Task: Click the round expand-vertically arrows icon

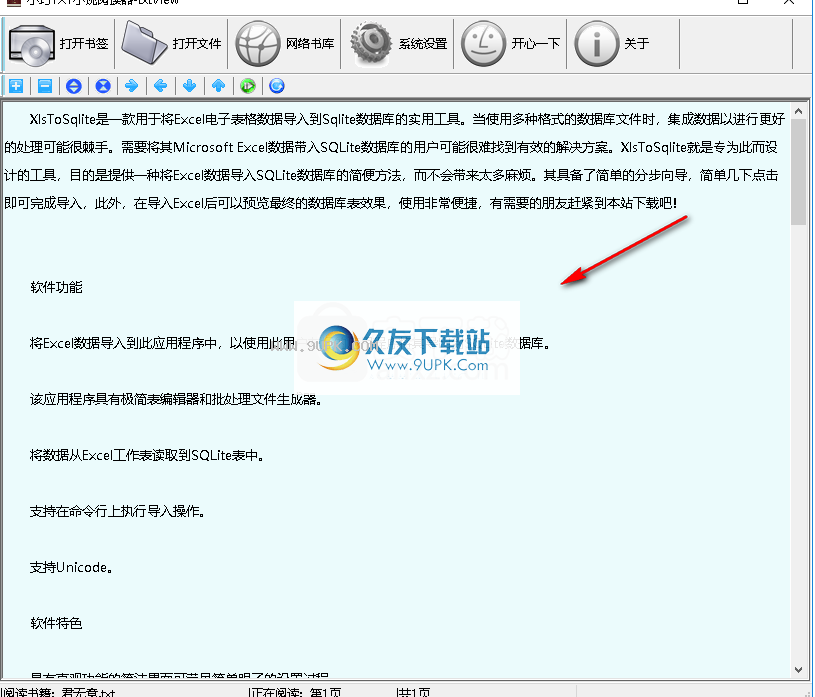Action: (x=74, y=86)
